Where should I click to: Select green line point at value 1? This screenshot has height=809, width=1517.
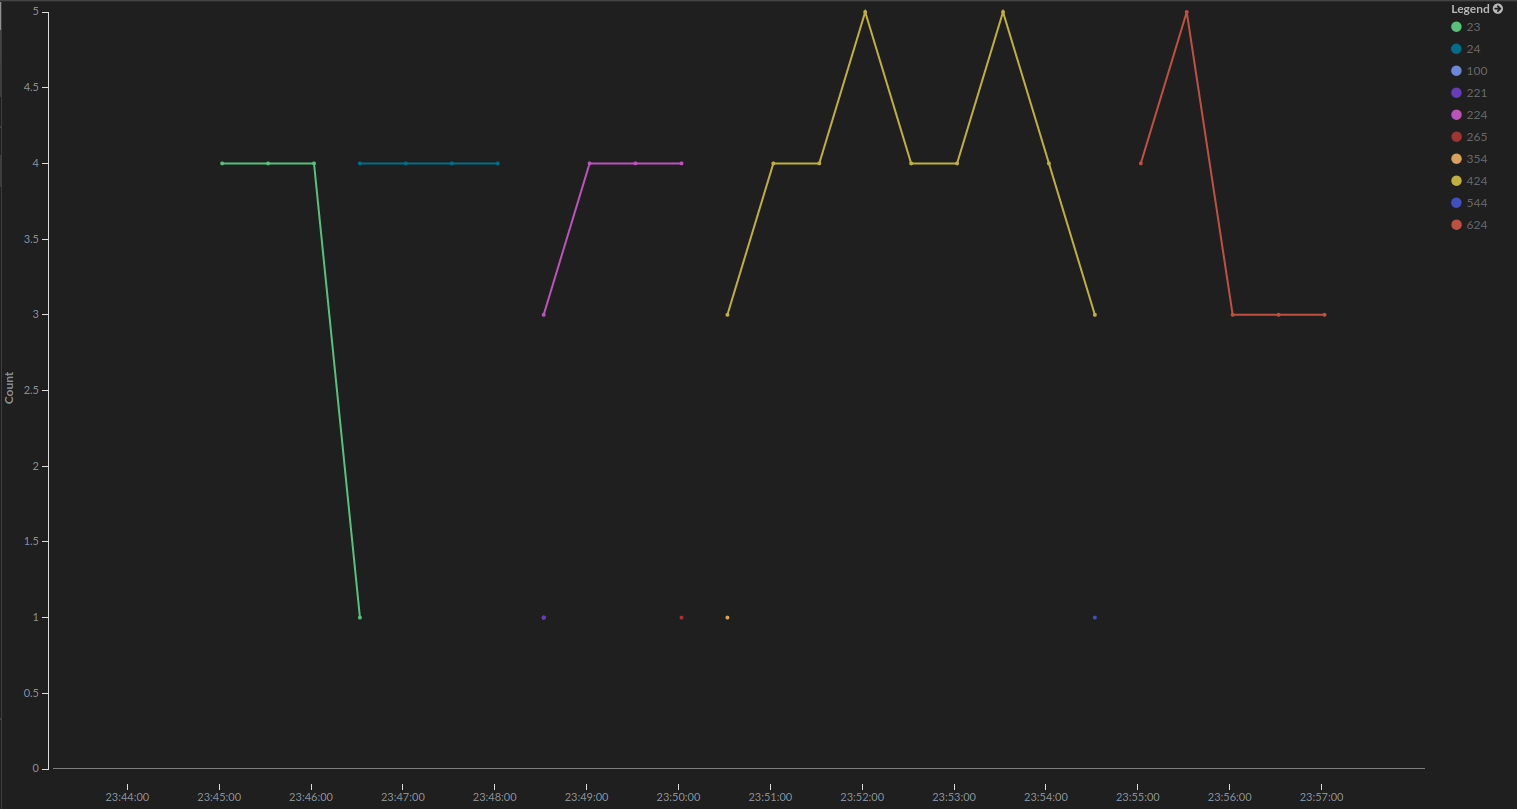[360, 617]
